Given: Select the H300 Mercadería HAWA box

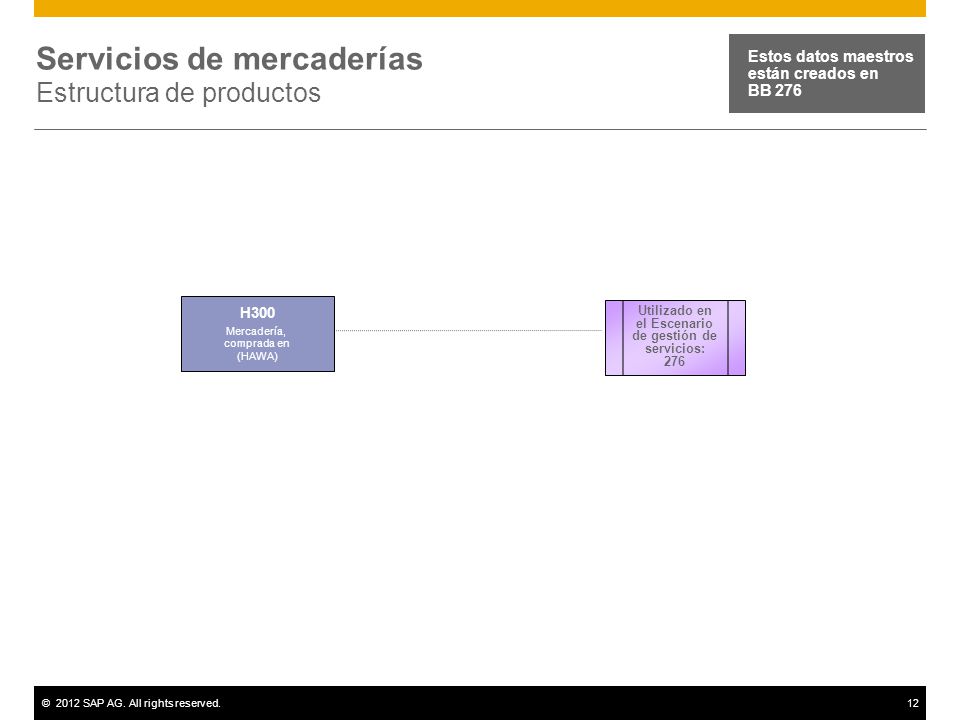Looking at the screenshot, I should [x=258, y=334].
